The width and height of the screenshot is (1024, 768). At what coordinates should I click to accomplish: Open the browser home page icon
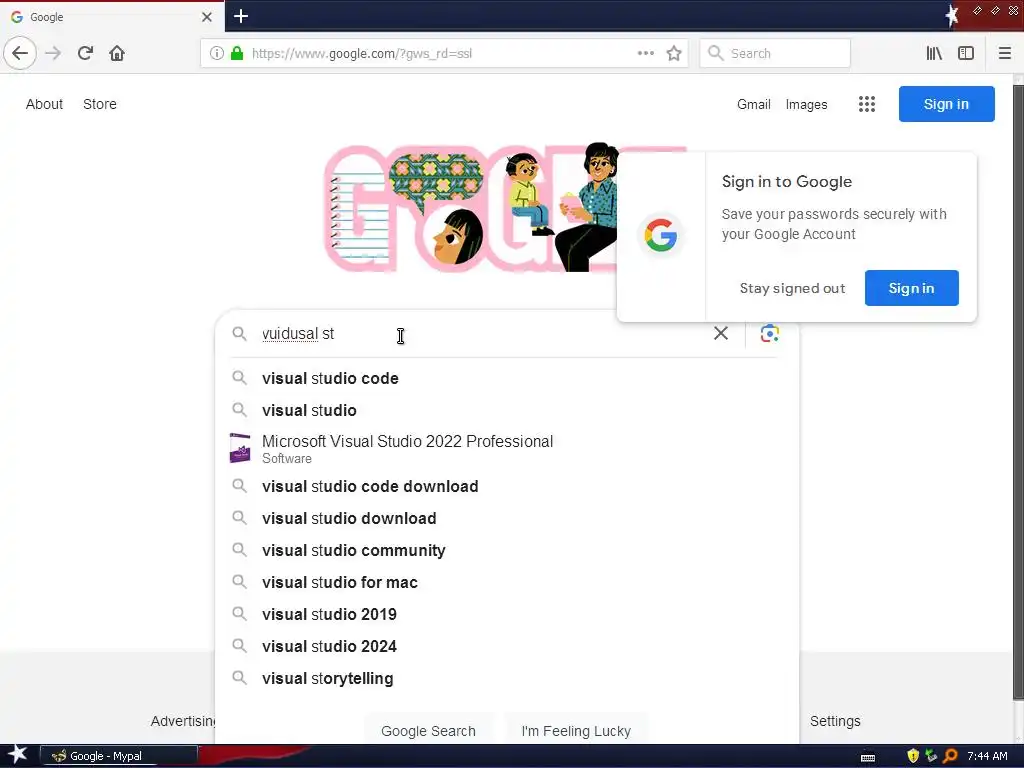tap(117, 53)
